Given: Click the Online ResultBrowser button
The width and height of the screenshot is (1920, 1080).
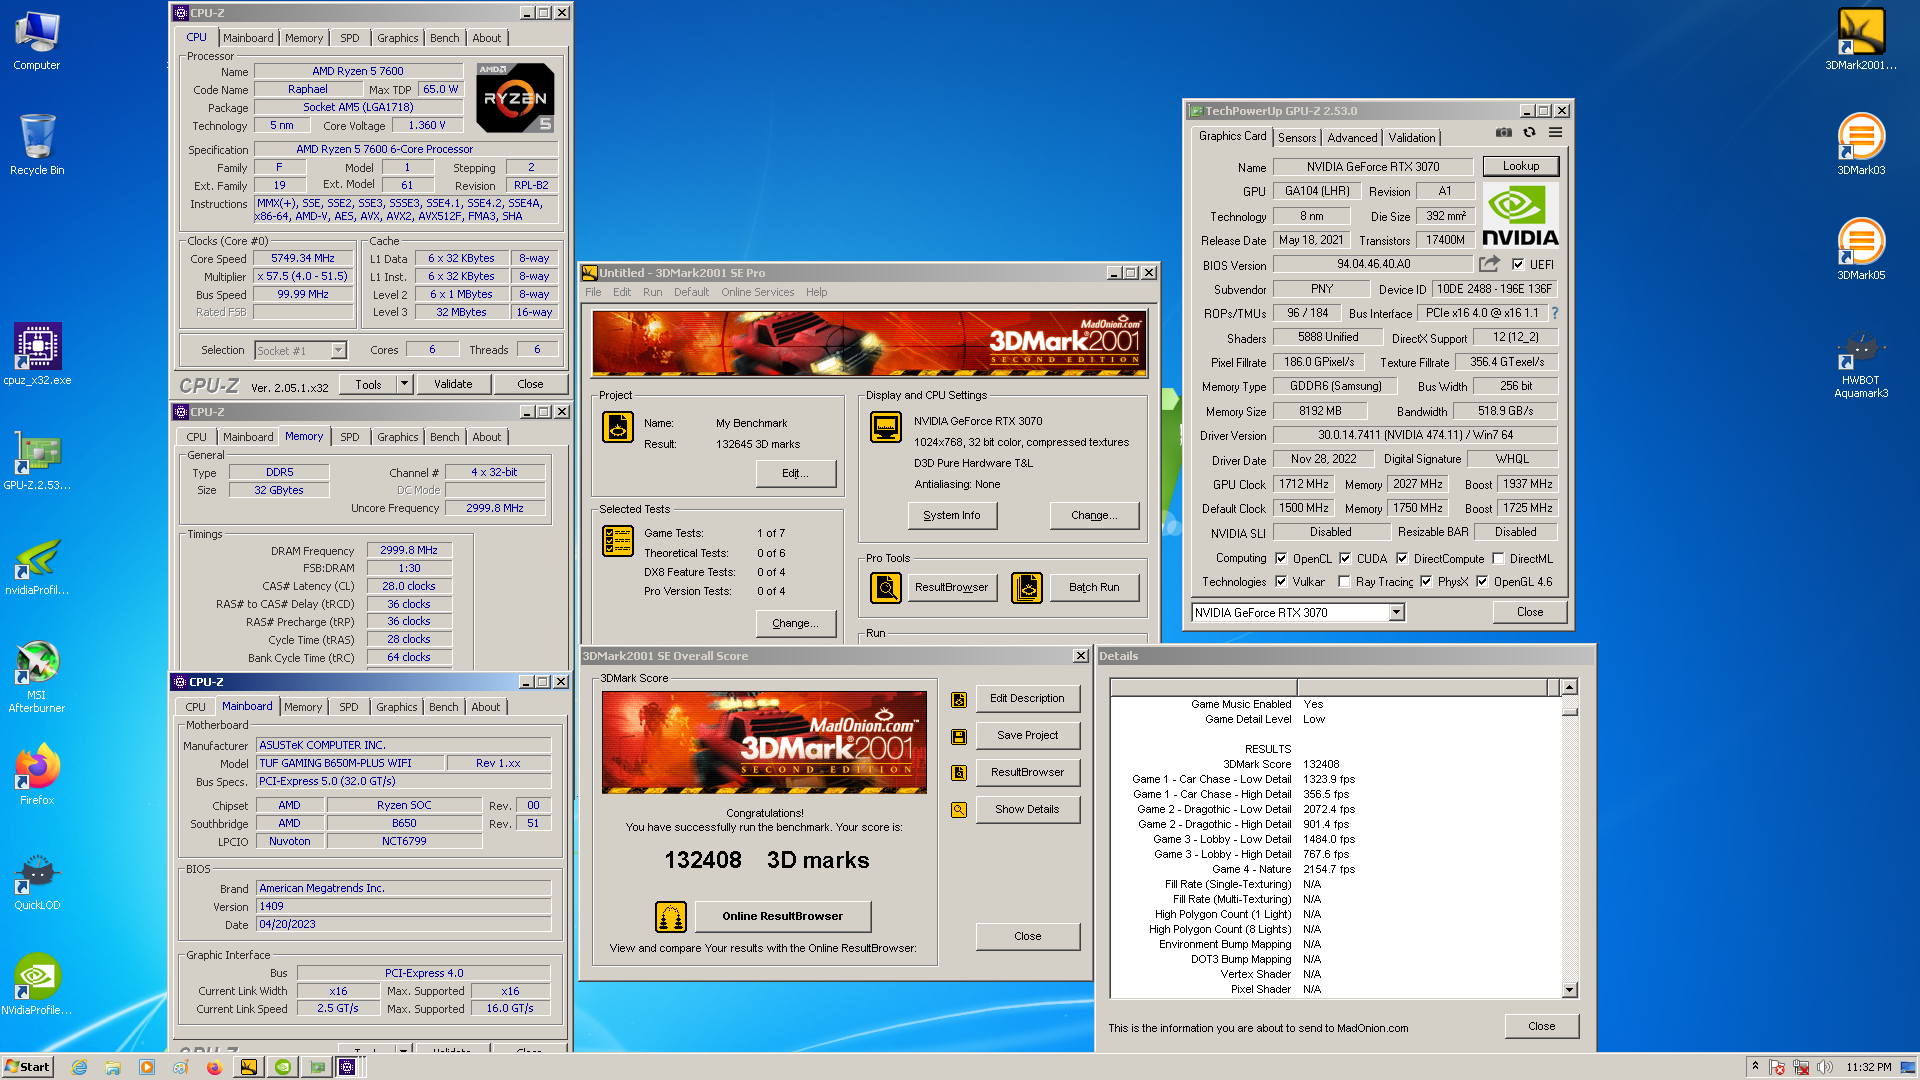Looking at the screenshot, I should click(x=782, y=916).
